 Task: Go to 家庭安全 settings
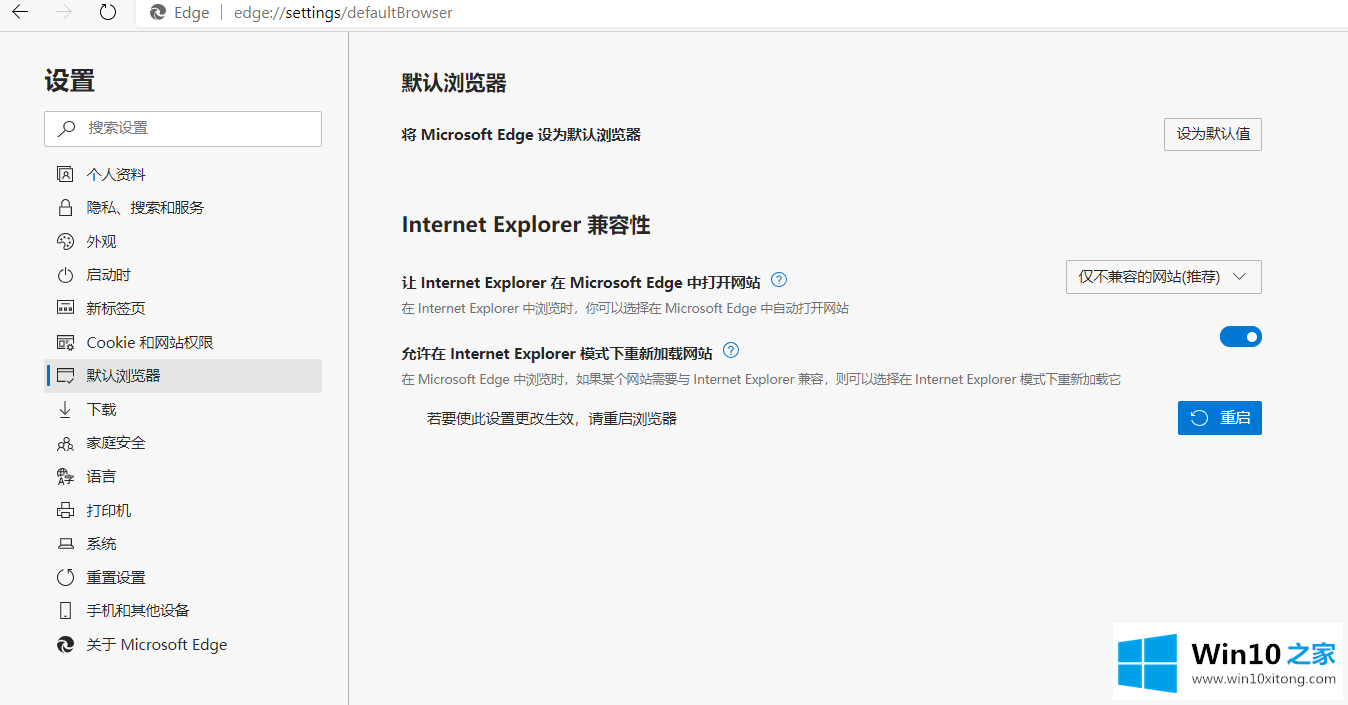click(x=183, y=443)
